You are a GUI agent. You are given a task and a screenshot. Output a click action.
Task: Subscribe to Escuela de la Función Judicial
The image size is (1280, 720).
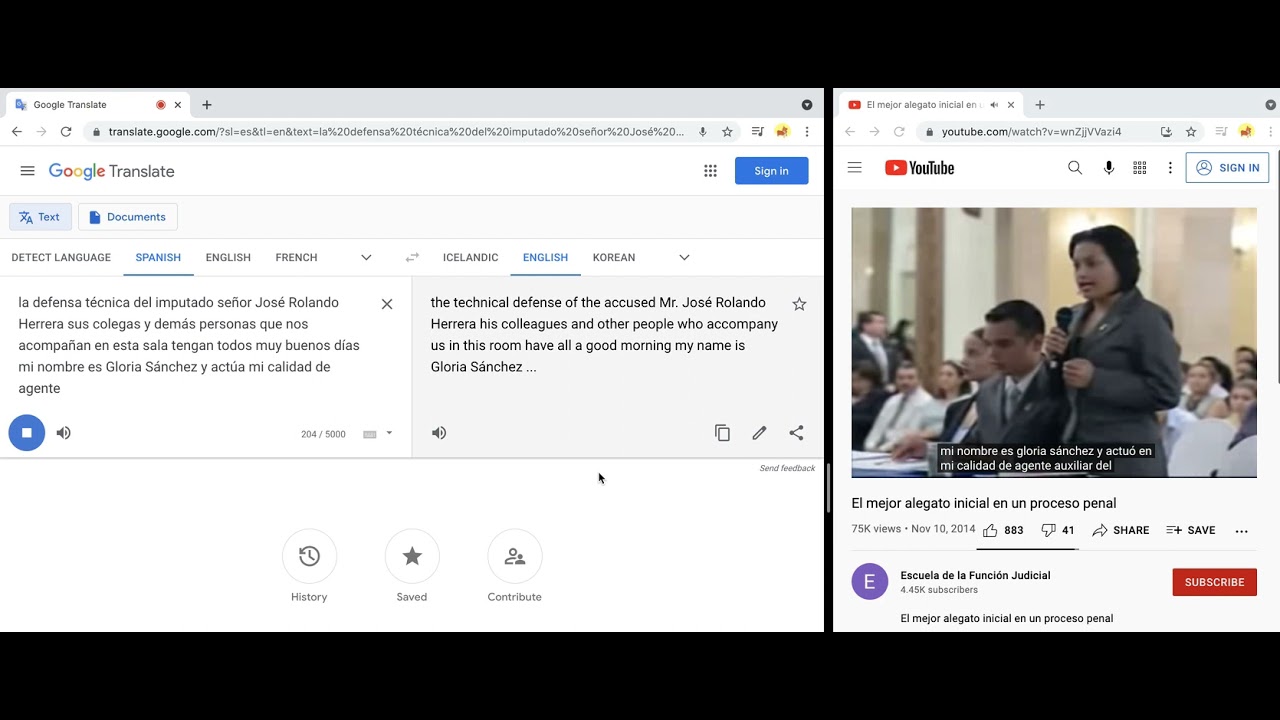click(x=1214, y=582)
